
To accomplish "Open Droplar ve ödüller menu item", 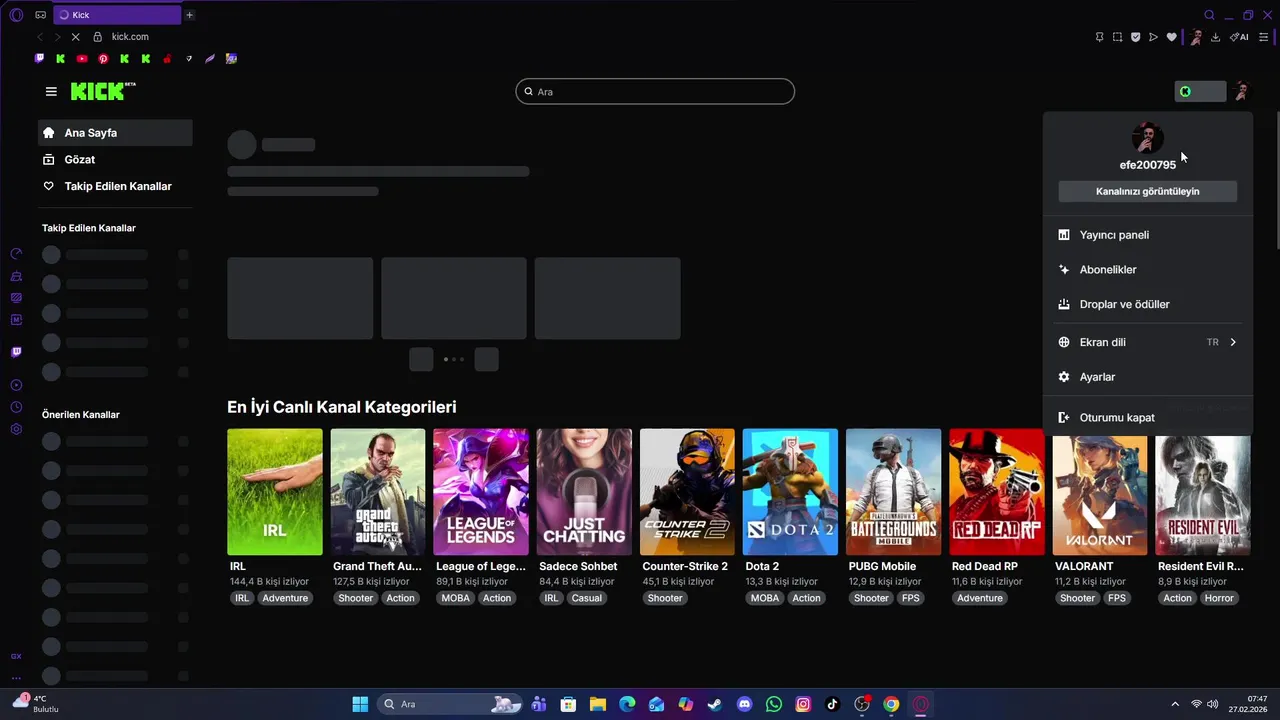I will pos(1147,304).
